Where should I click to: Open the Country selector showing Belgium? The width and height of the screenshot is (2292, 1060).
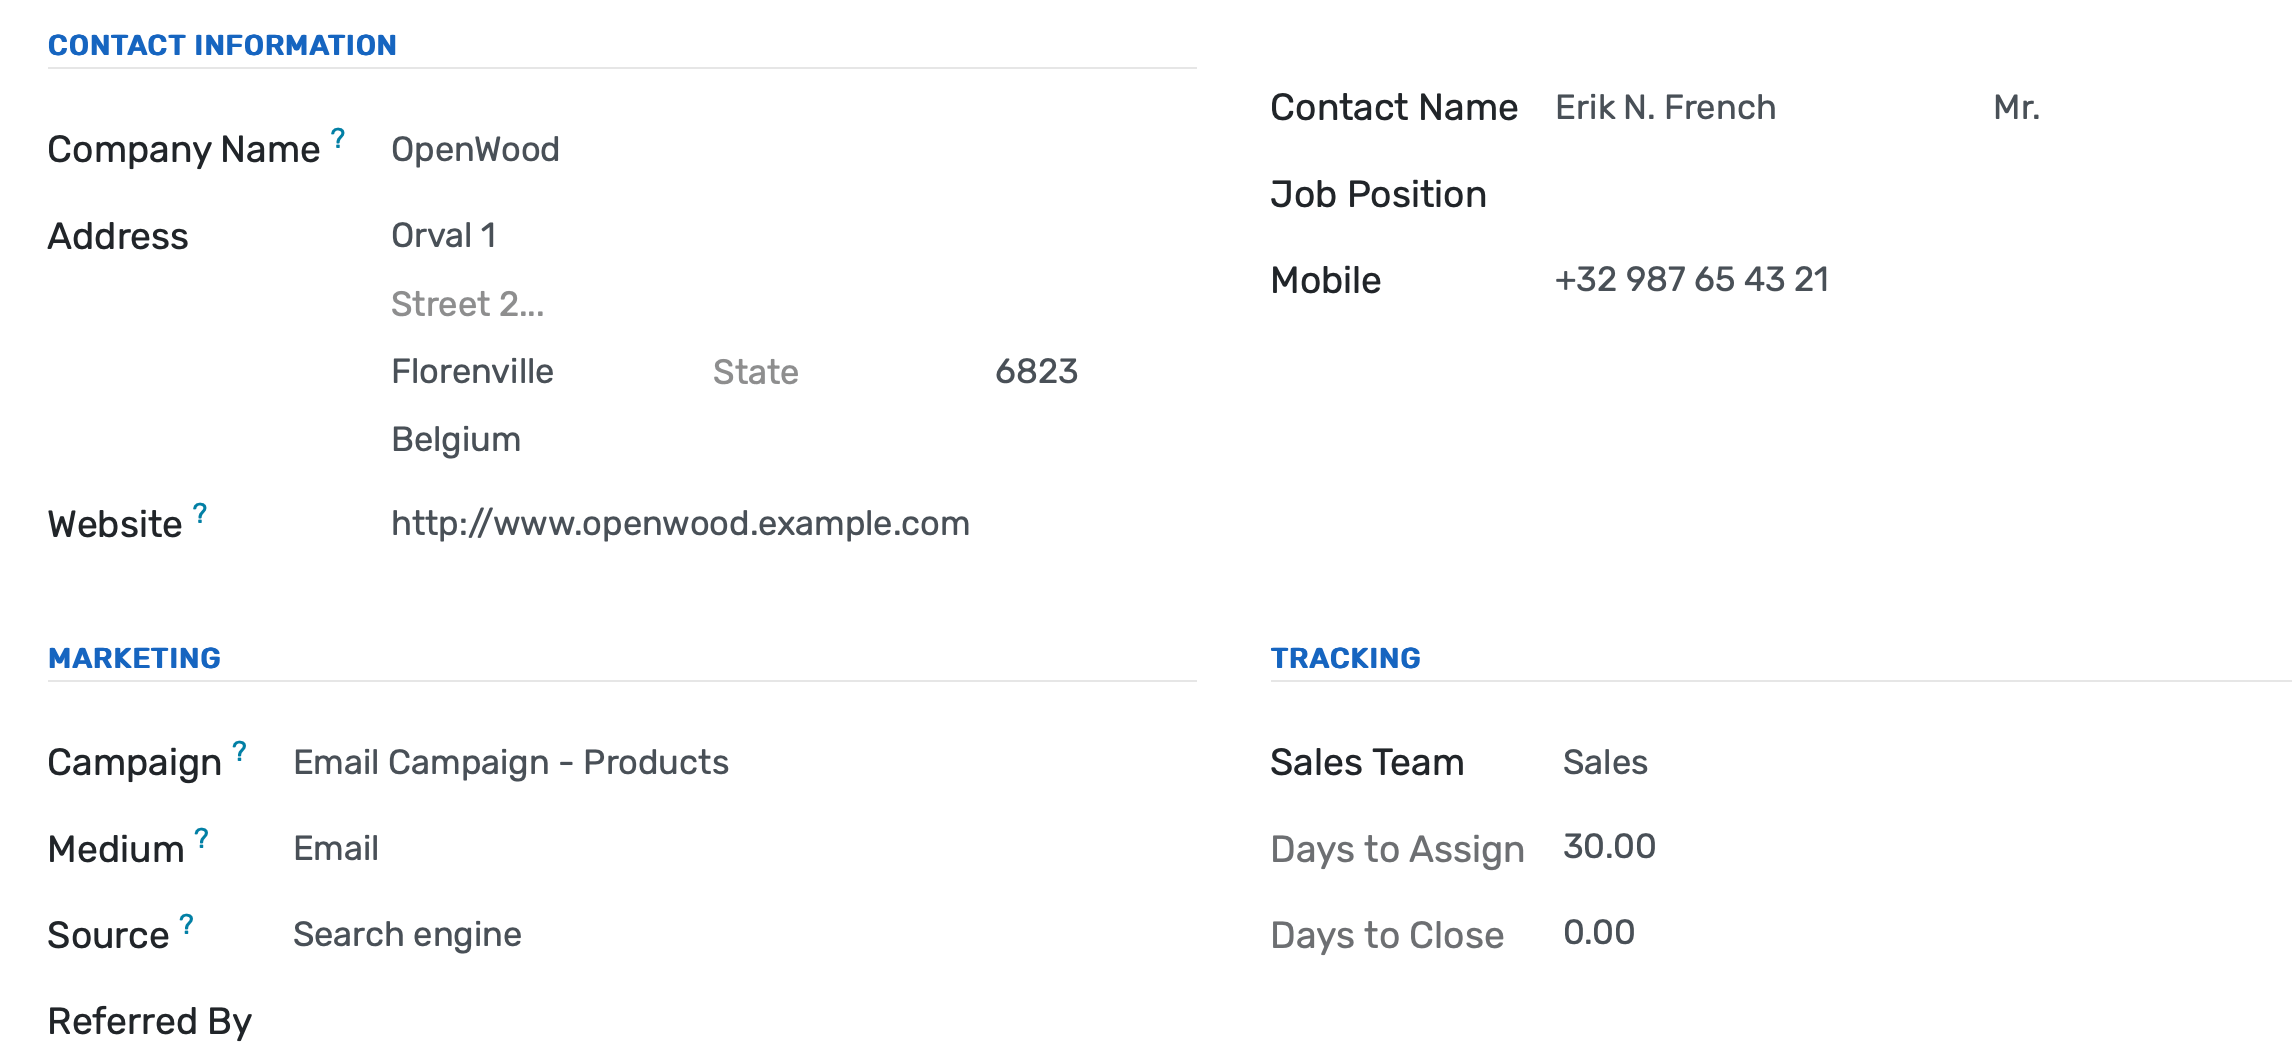(x=456, y=438)
